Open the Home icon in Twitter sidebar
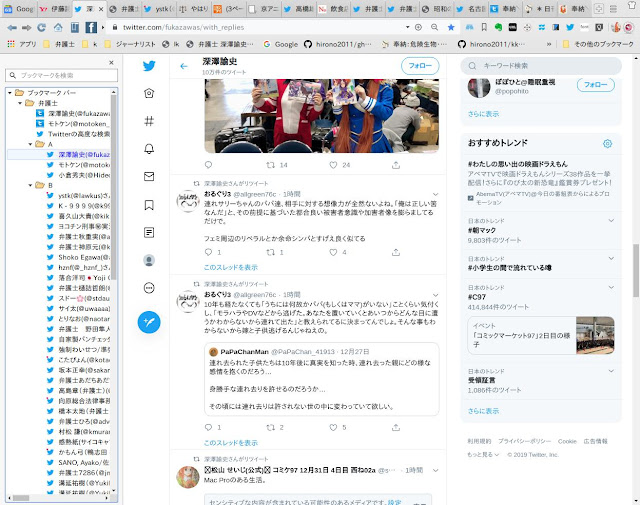This screenshot has height=505, width=640. (x=149, y=93)
